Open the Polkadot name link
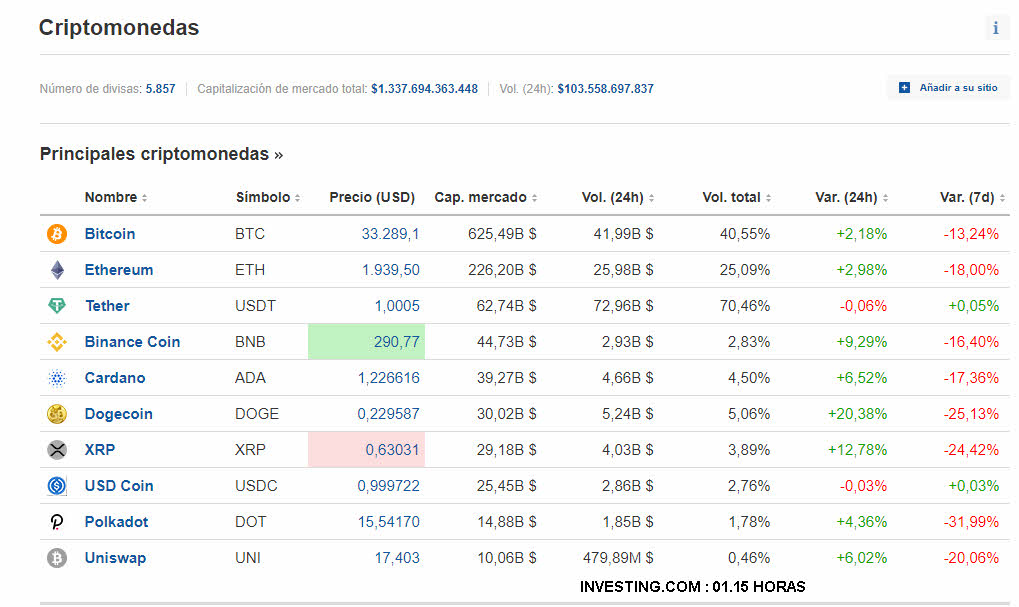The image size is (1019, 607). point(116,522)
